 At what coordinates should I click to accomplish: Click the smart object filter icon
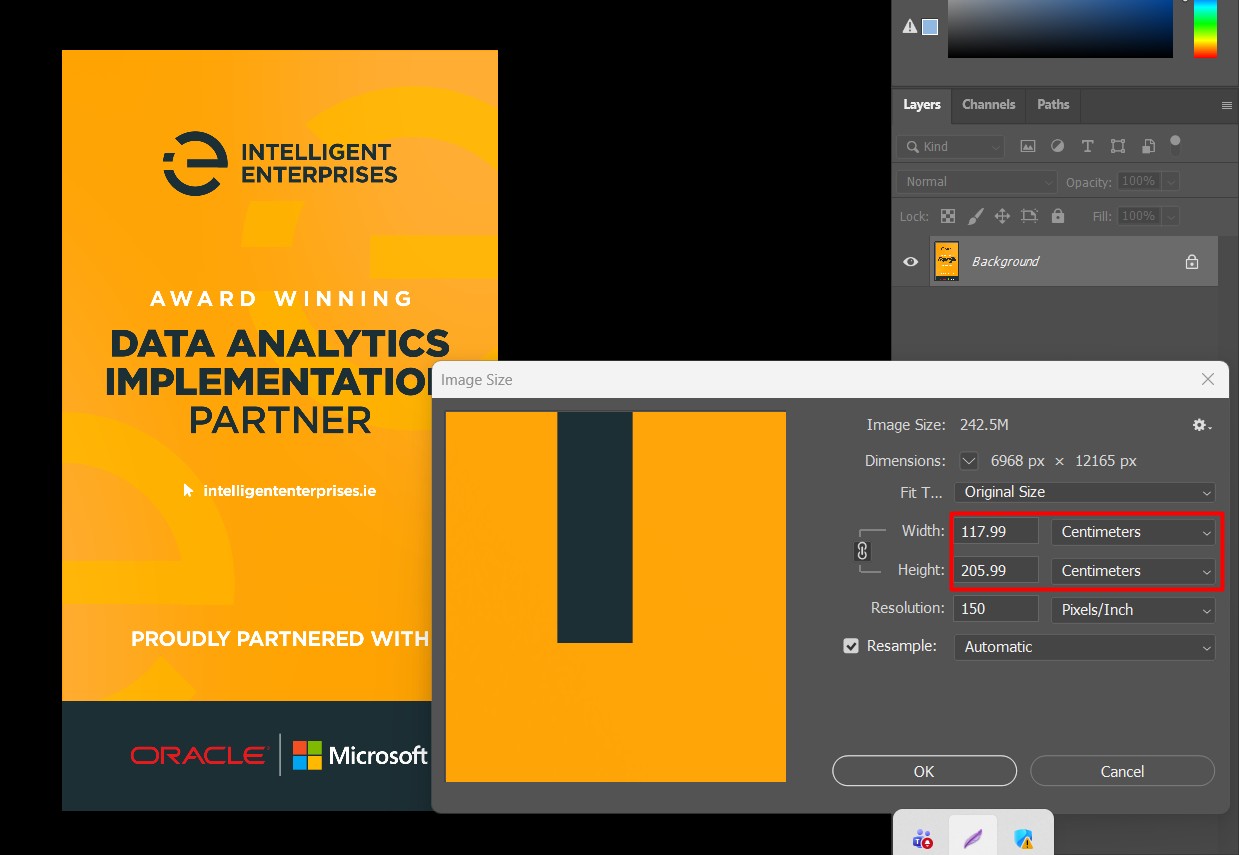tap(1148, 146)
